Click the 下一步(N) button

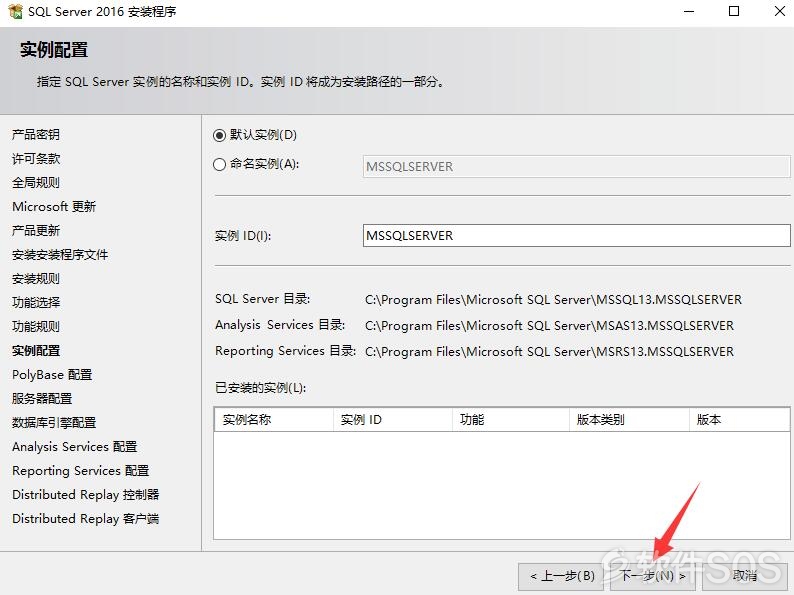(x=653, y=576)
